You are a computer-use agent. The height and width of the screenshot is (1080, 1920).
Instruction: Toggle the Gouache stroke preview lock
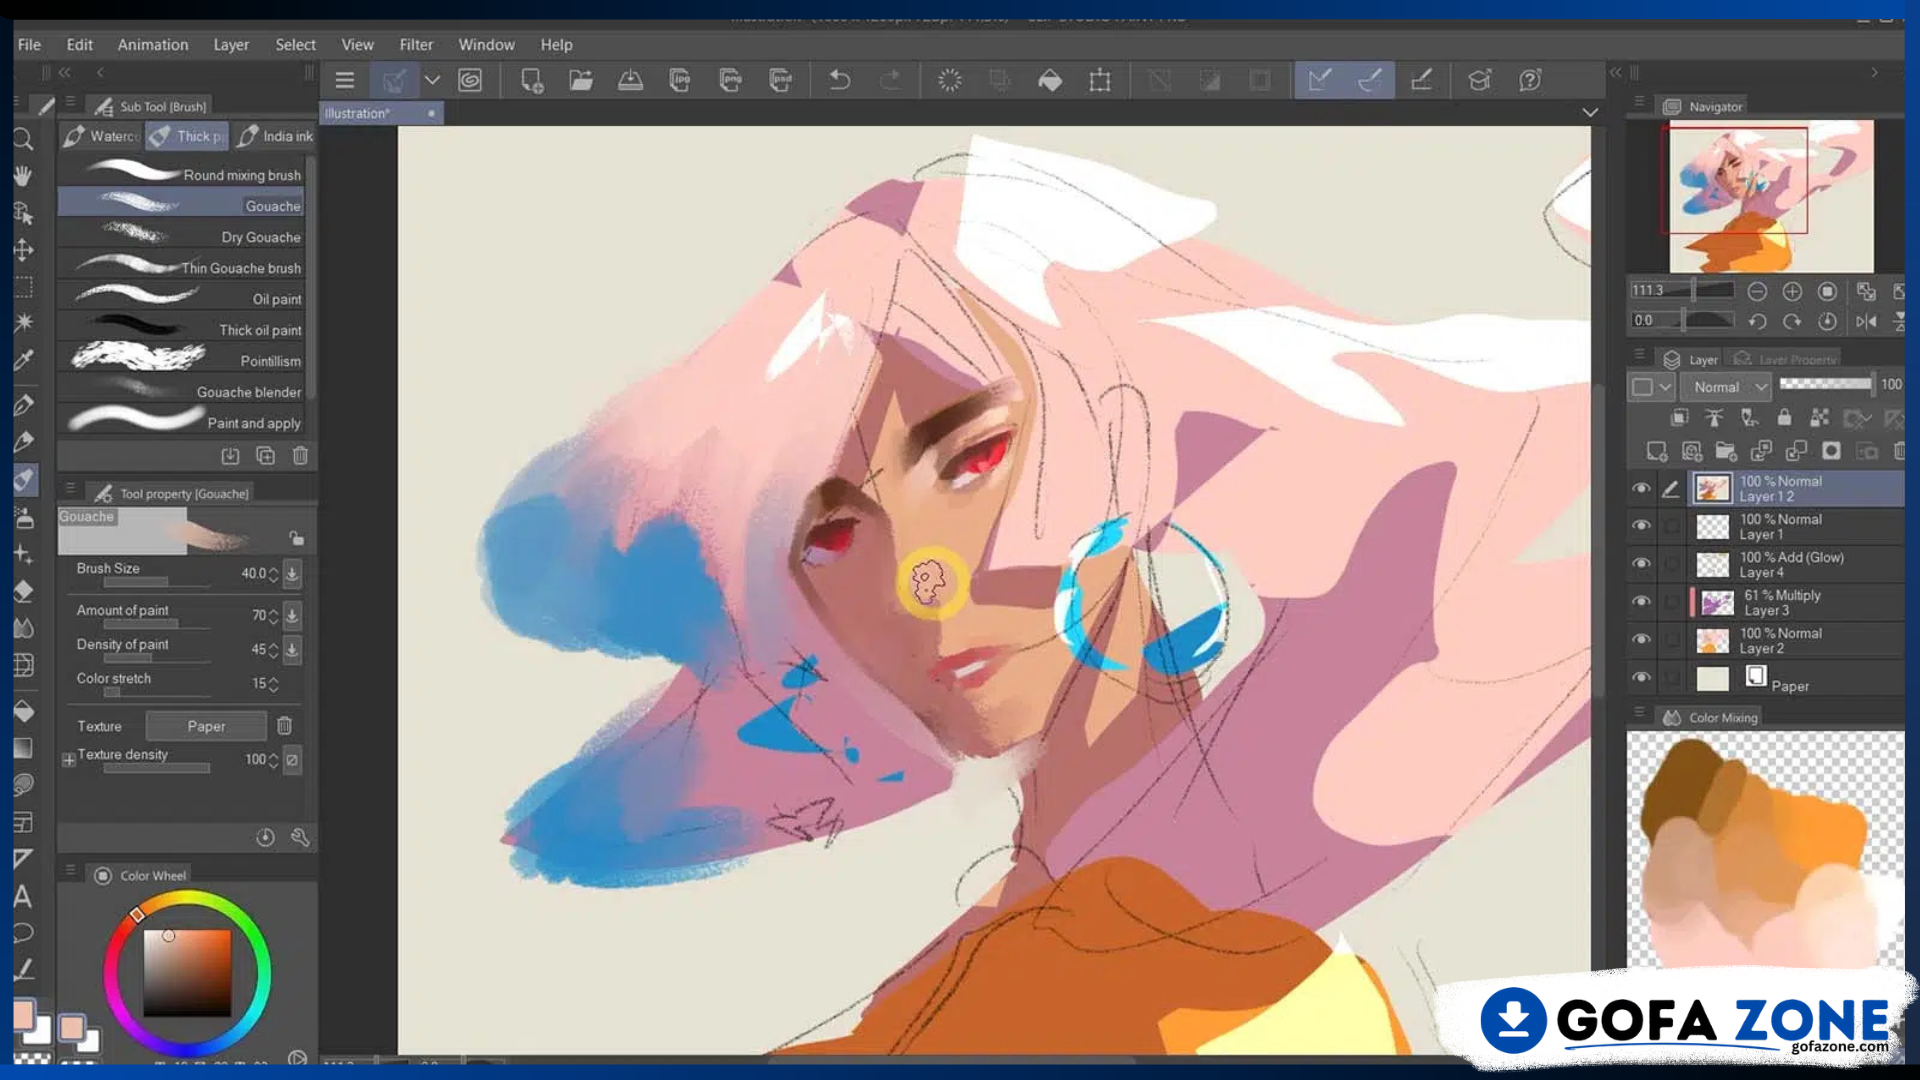(297, 538)
